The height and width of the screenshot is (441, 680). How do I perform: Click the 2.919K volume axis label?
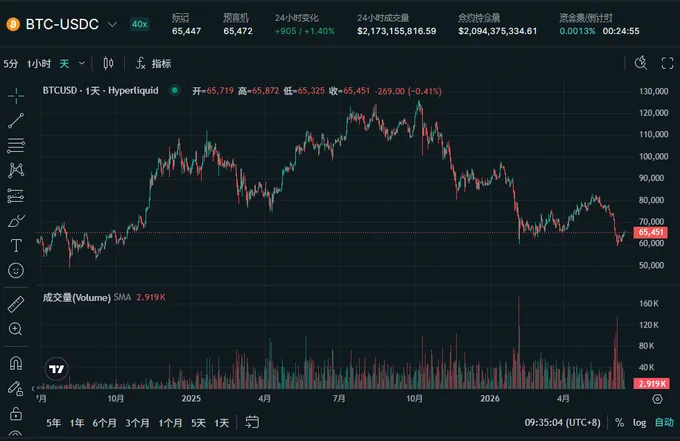[651, 384]
